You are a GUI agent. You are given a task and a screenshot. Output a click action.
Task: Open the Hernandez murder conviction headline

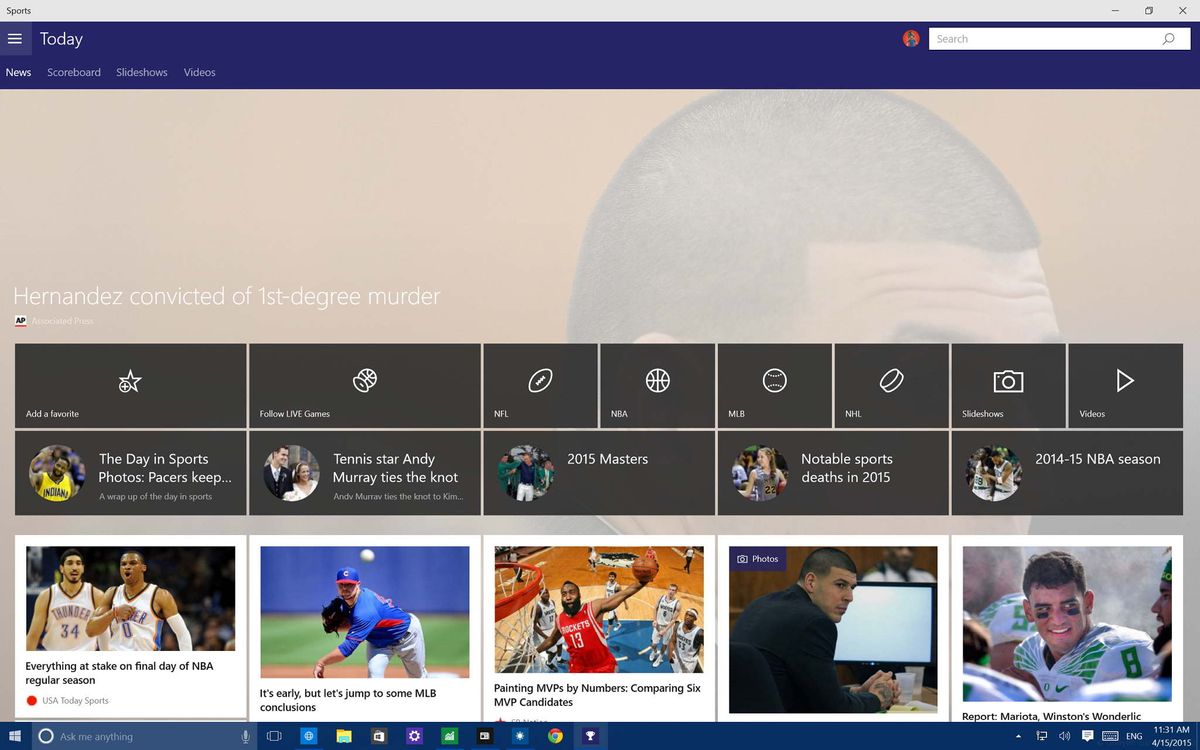pyautogui.click(x=225, y=296)
